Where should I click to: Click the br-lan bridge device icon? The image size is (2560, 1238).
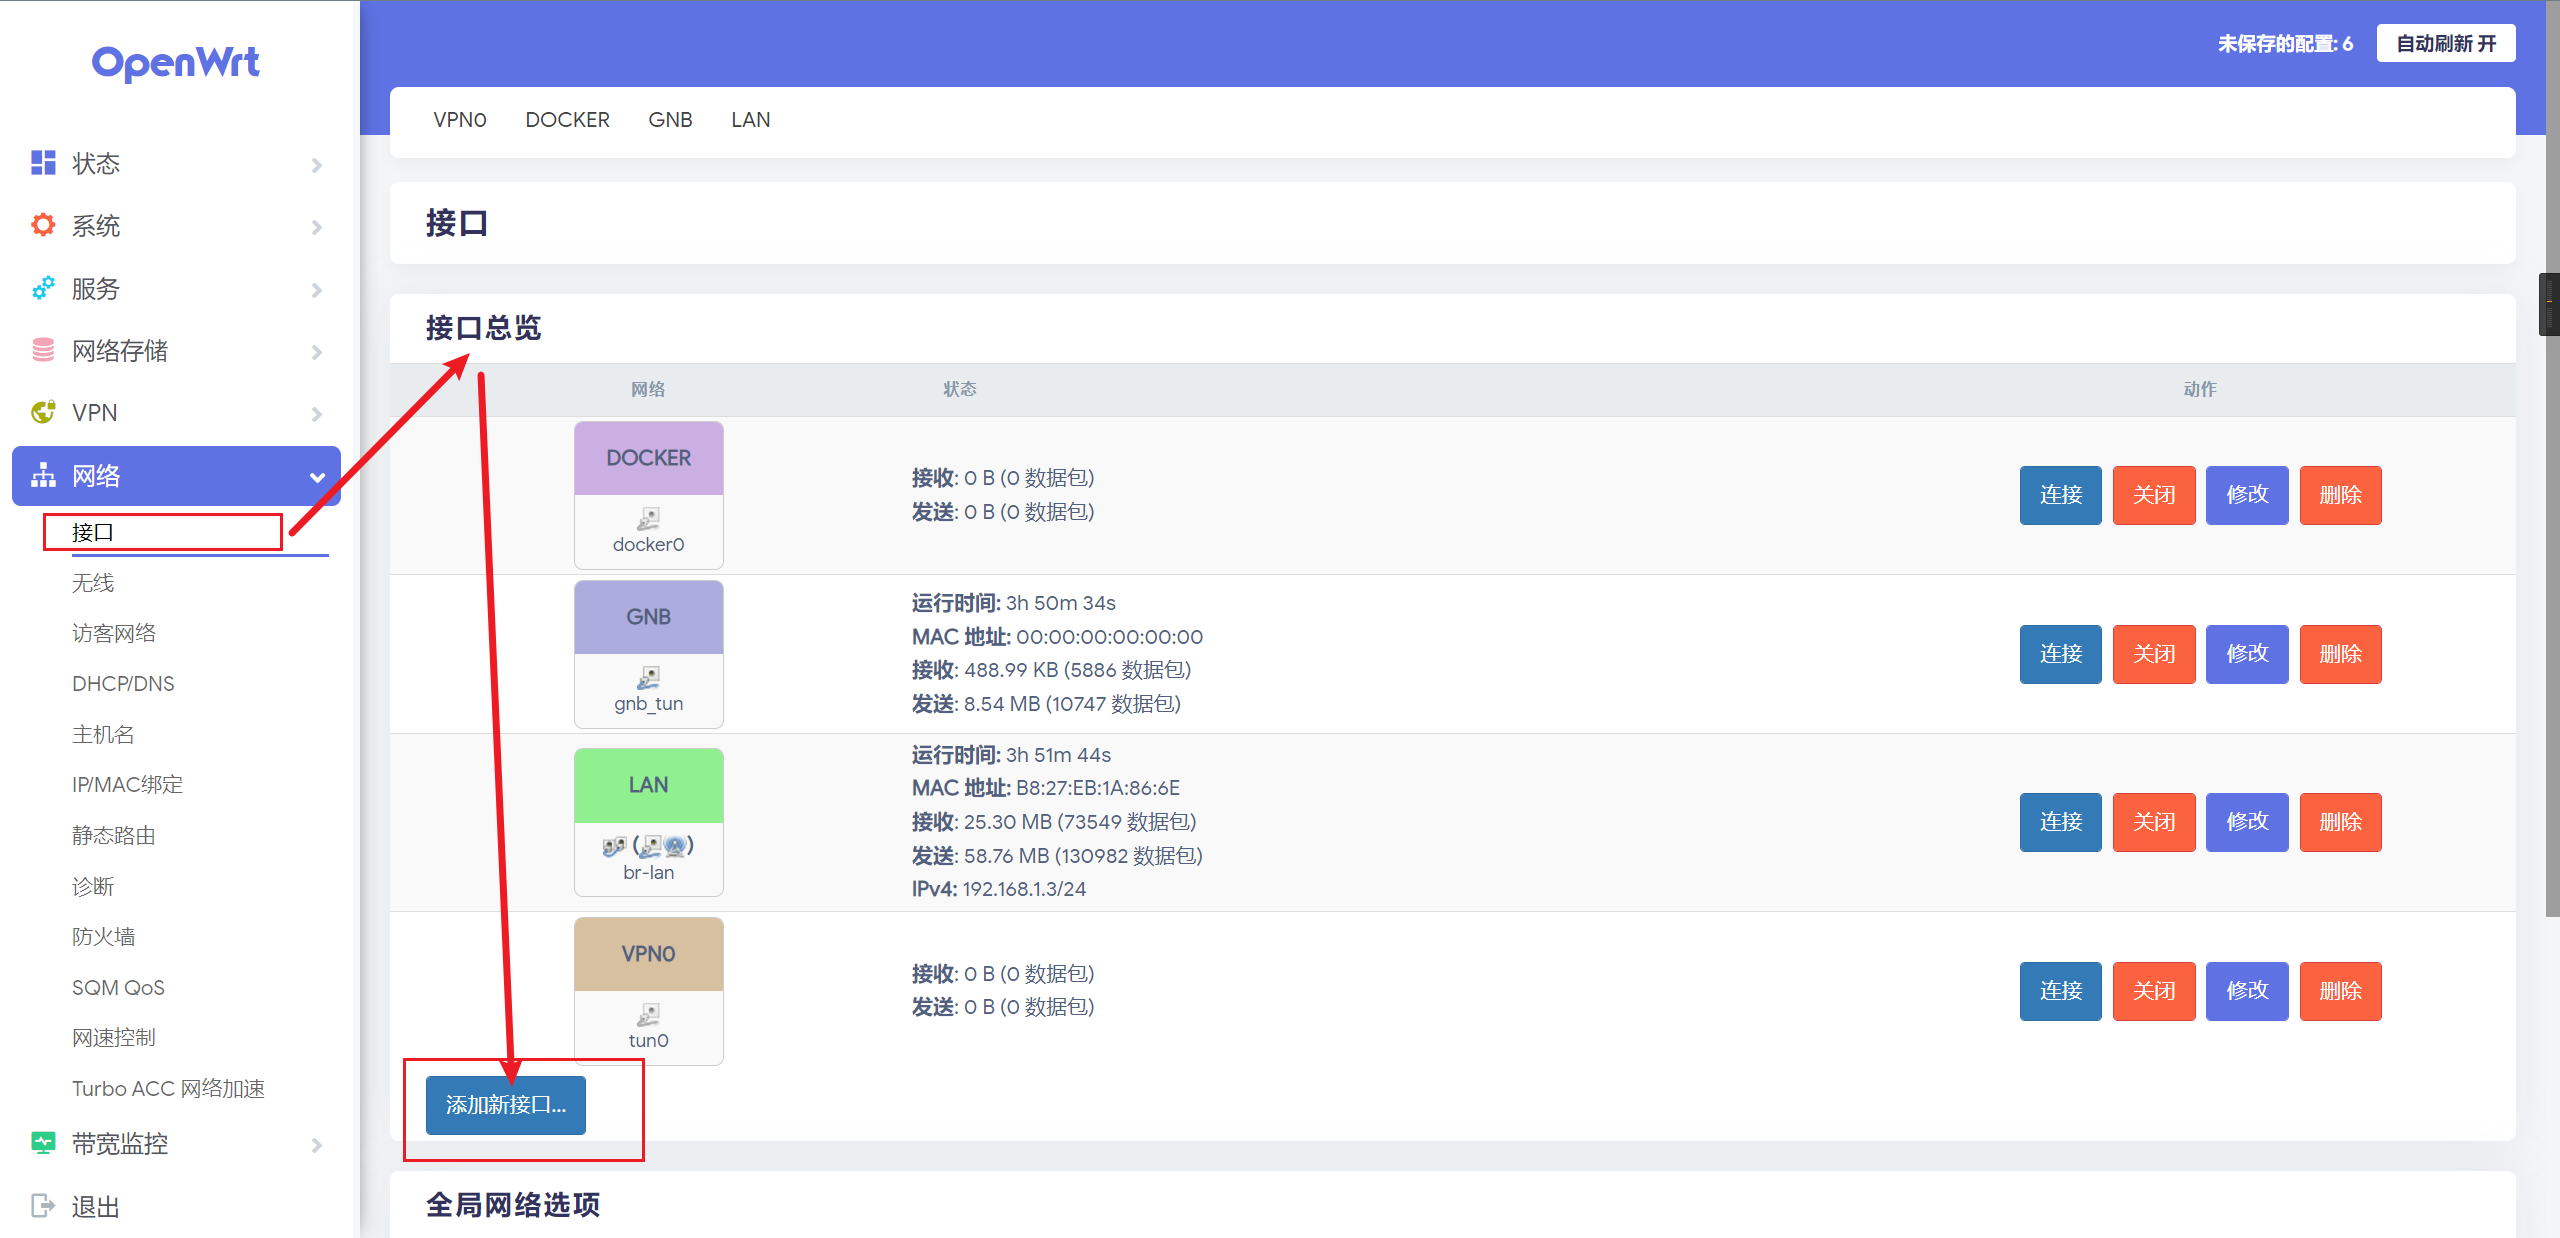648,848
